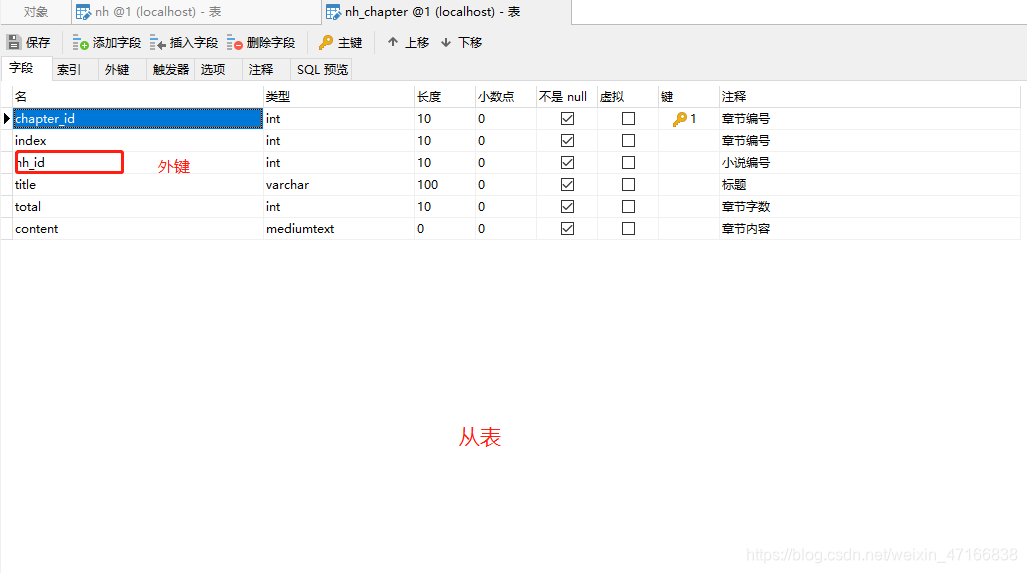This screenshot has height=573, width=1027.
Task: Click the Add Field (添加字段) label
Action: pos(117,43)
